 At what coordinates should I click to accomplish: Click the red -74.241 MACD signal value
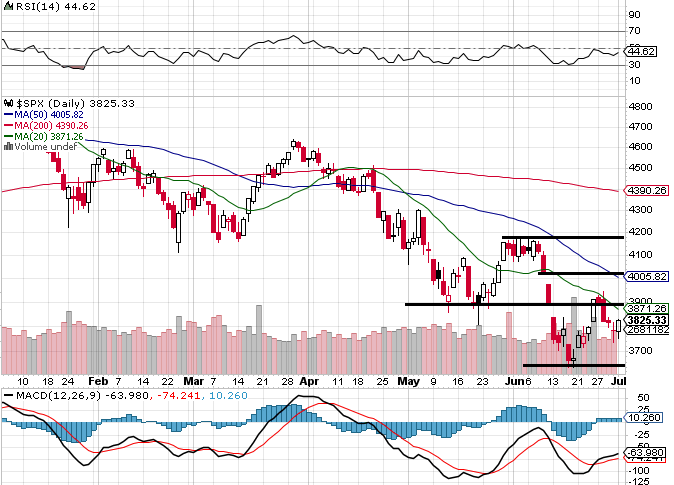tap(178, 395)
